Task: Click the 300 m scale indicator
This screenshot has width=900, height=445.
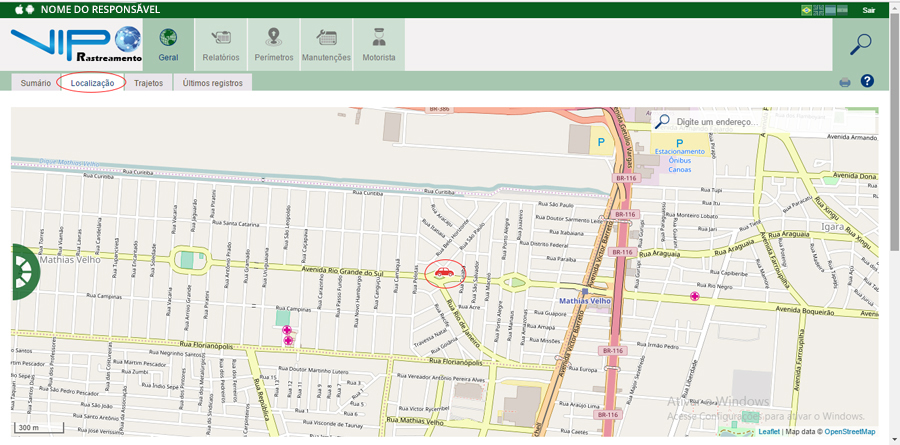Action: click(38, 428)
